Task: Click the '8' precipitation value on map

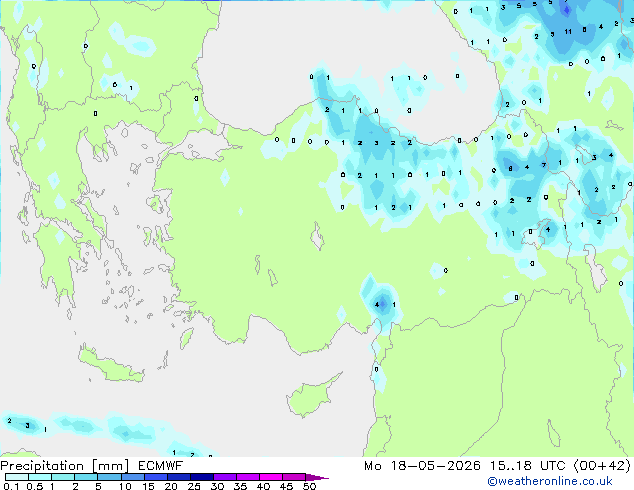Action: click(x=511, y=169)
